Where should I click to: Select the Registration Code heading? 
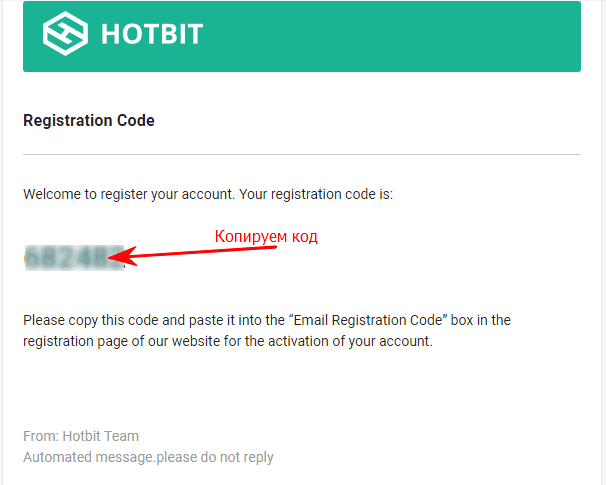tap(89, 121)
